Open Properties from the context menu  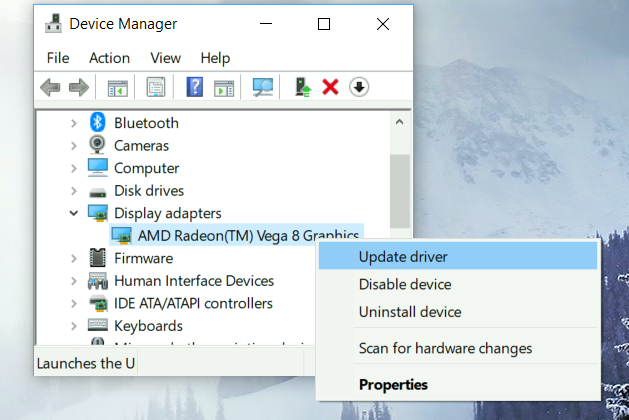click(x=458, y=384)
